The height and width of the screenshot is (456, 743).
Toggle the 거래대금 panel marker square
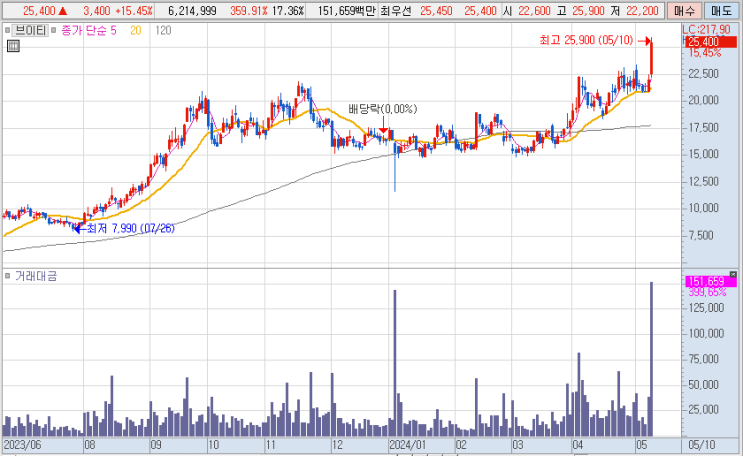click(7, 276)
